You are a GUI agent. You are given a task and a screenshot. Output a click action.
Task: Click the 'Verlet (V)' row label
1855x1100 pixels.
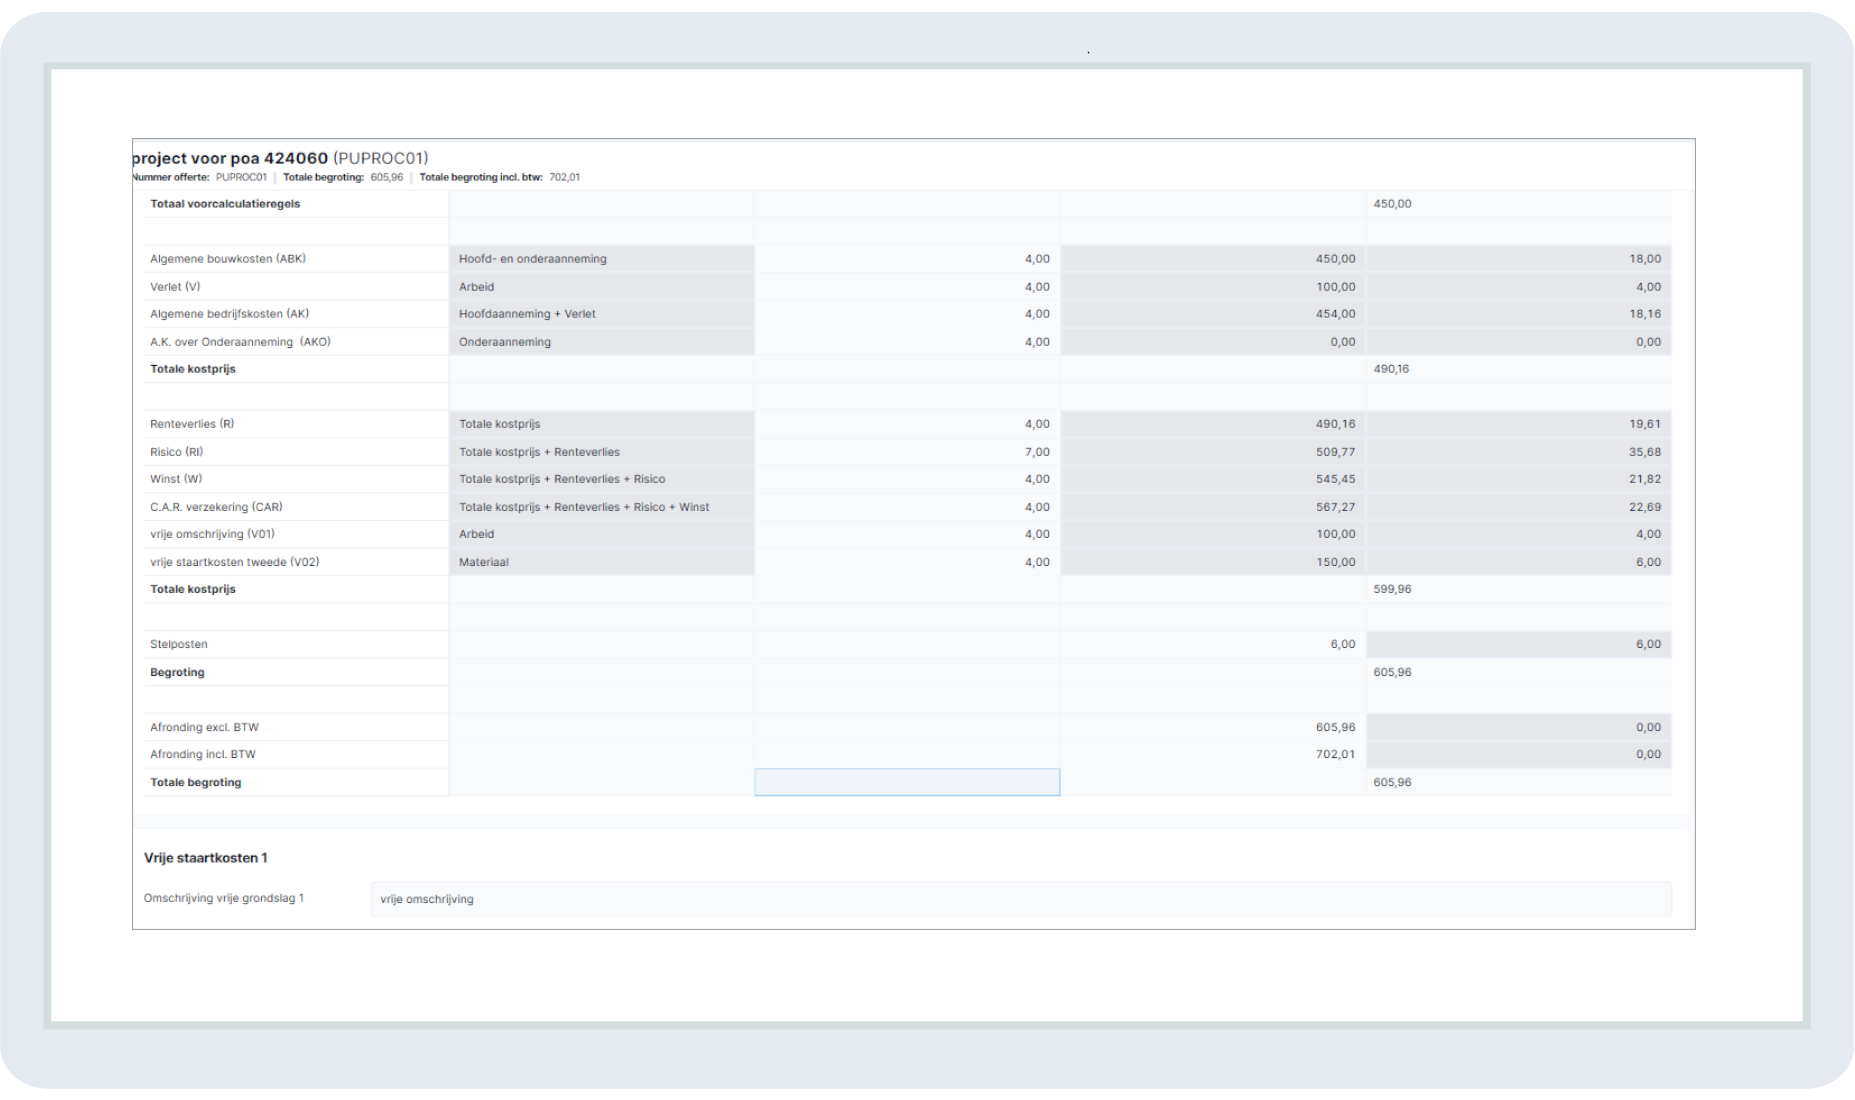tap(175, 287)
